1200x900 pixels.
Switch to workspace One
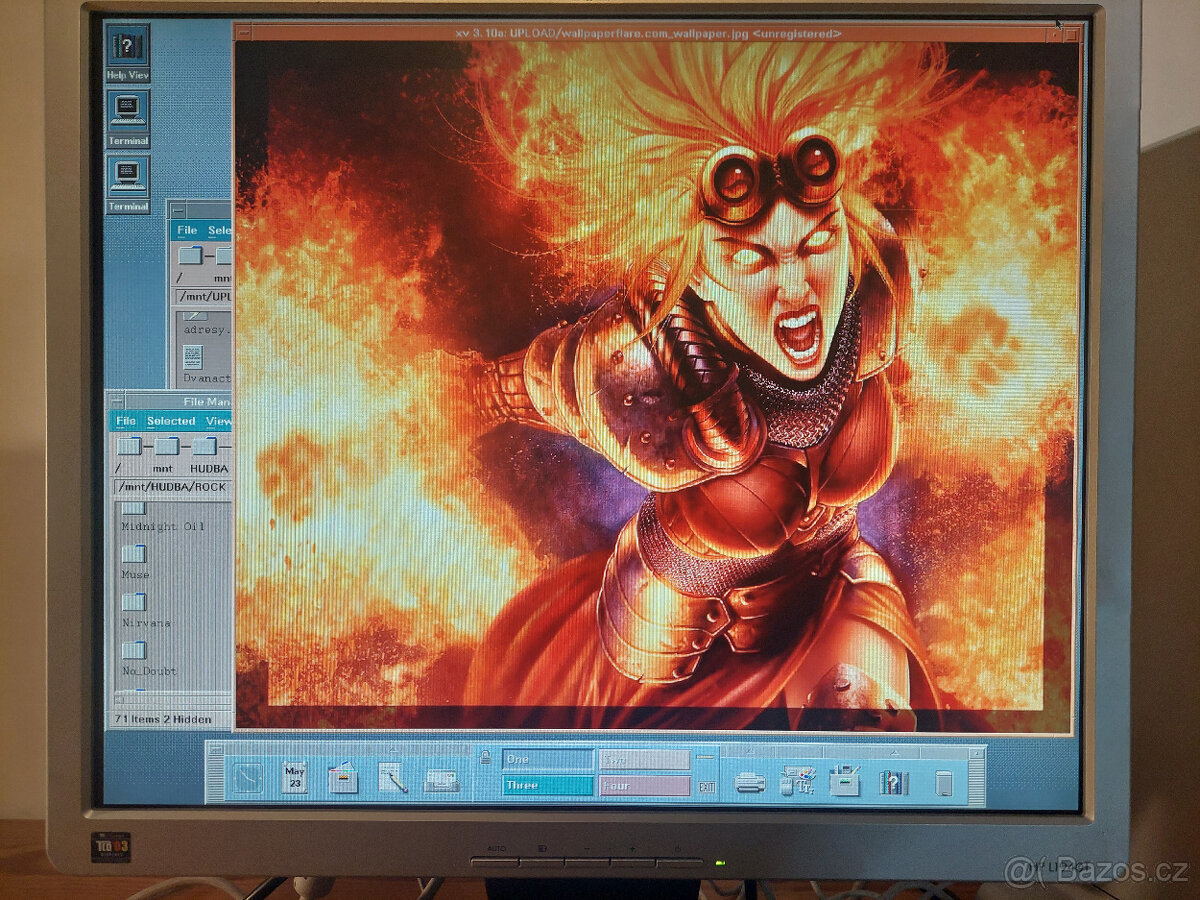click(547, 759)
